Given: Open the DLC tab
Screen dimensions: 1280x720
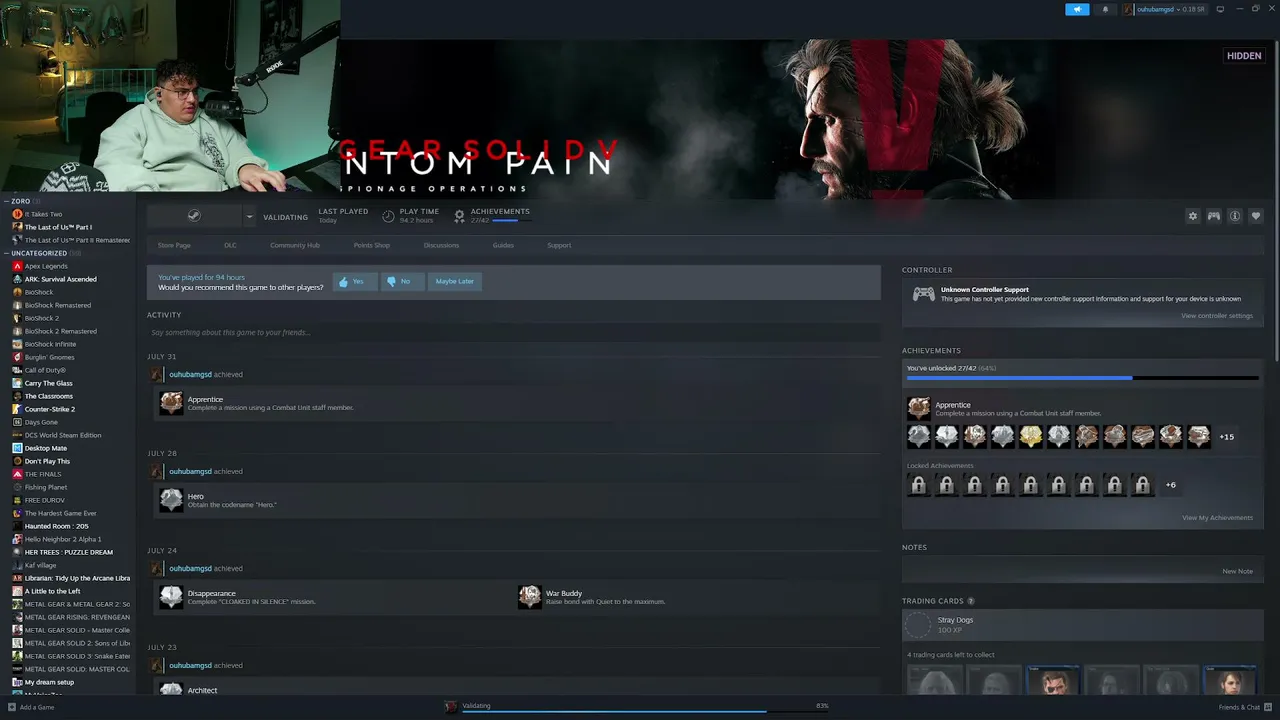Looking at the screenshot, I should (x=230, y=245).
